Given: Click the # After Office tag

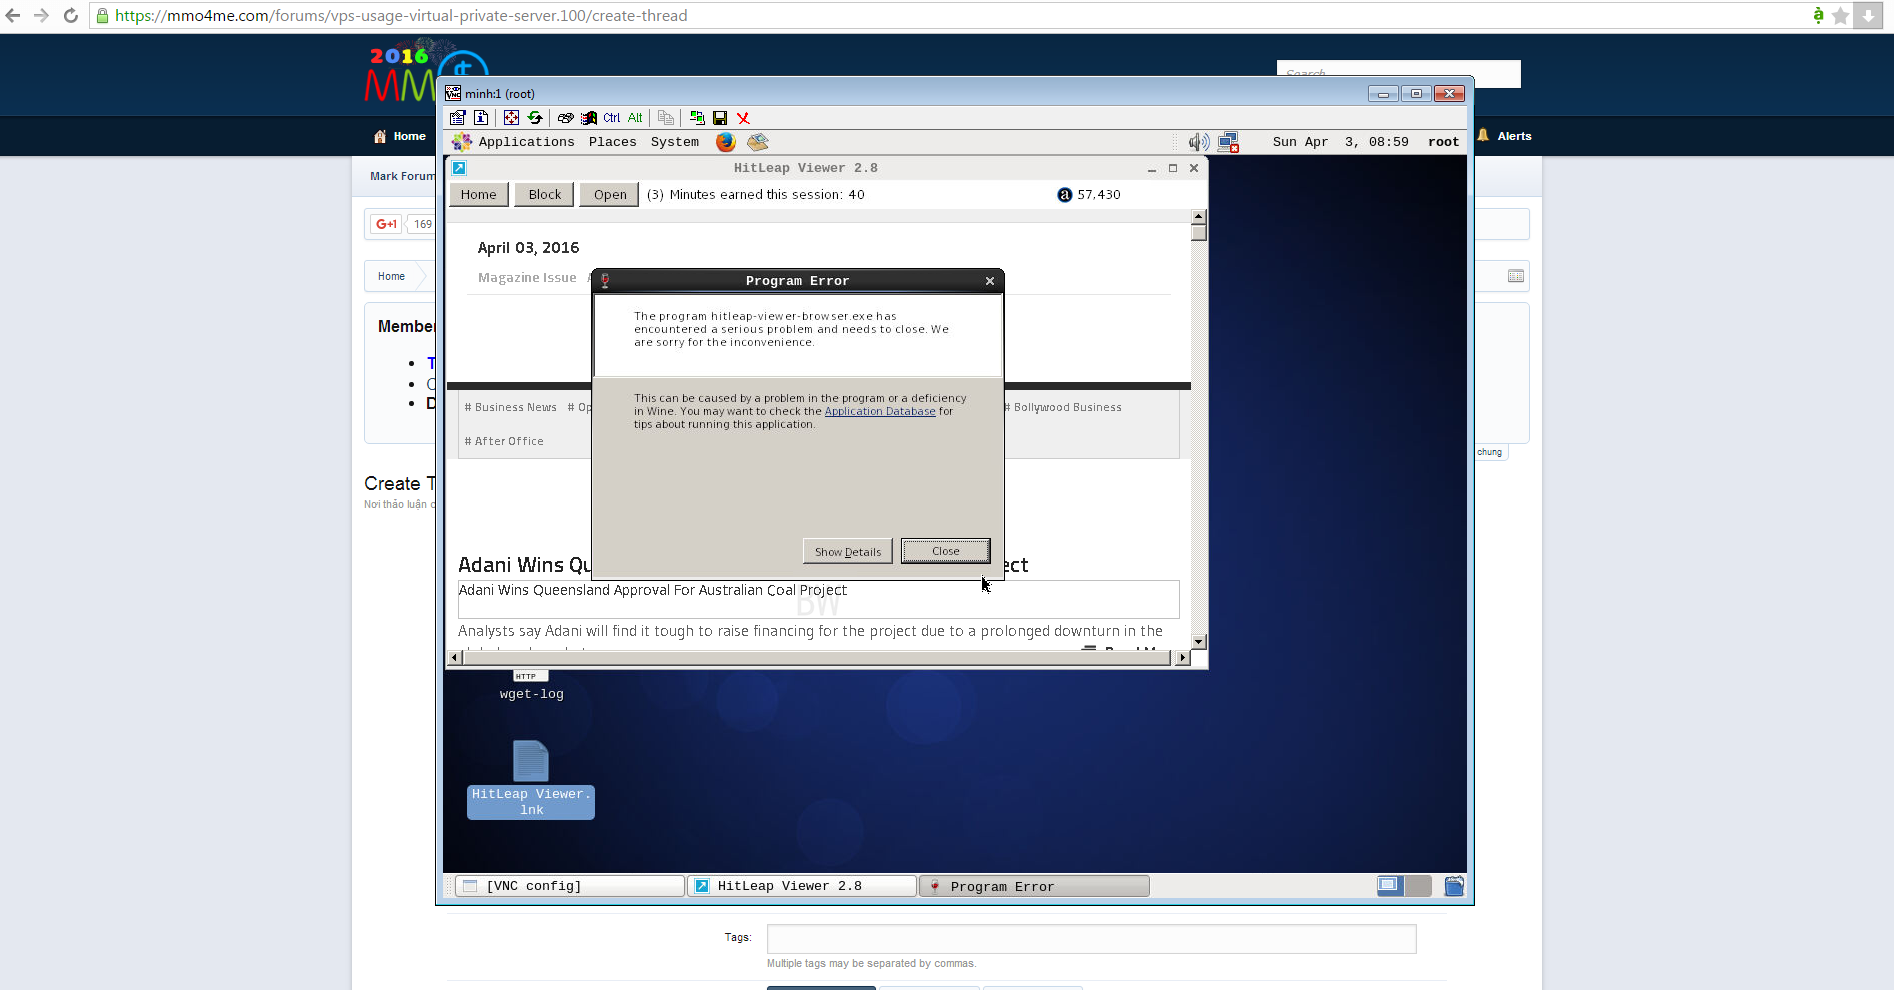Looking at the screenshot, I should 504,441.
